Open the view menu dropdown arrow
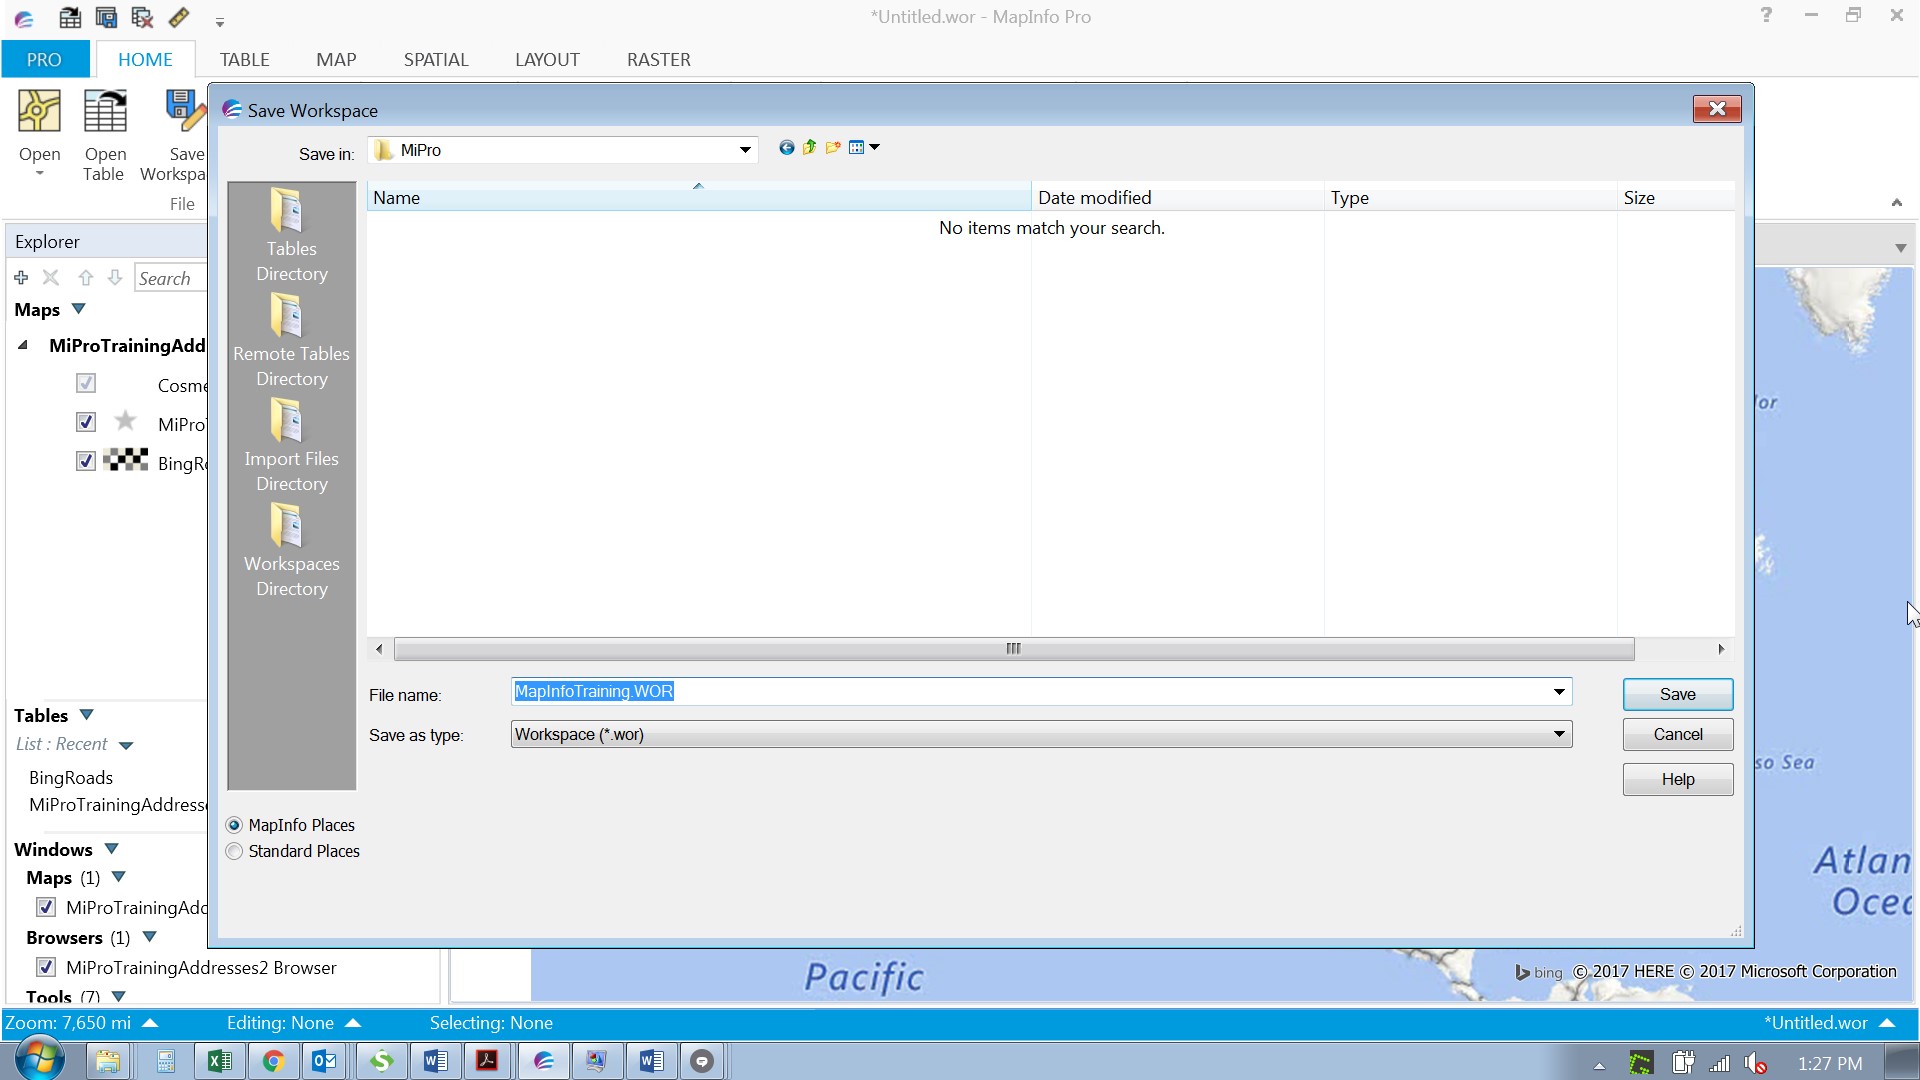1920x1080 pixels. pos(875,148)
